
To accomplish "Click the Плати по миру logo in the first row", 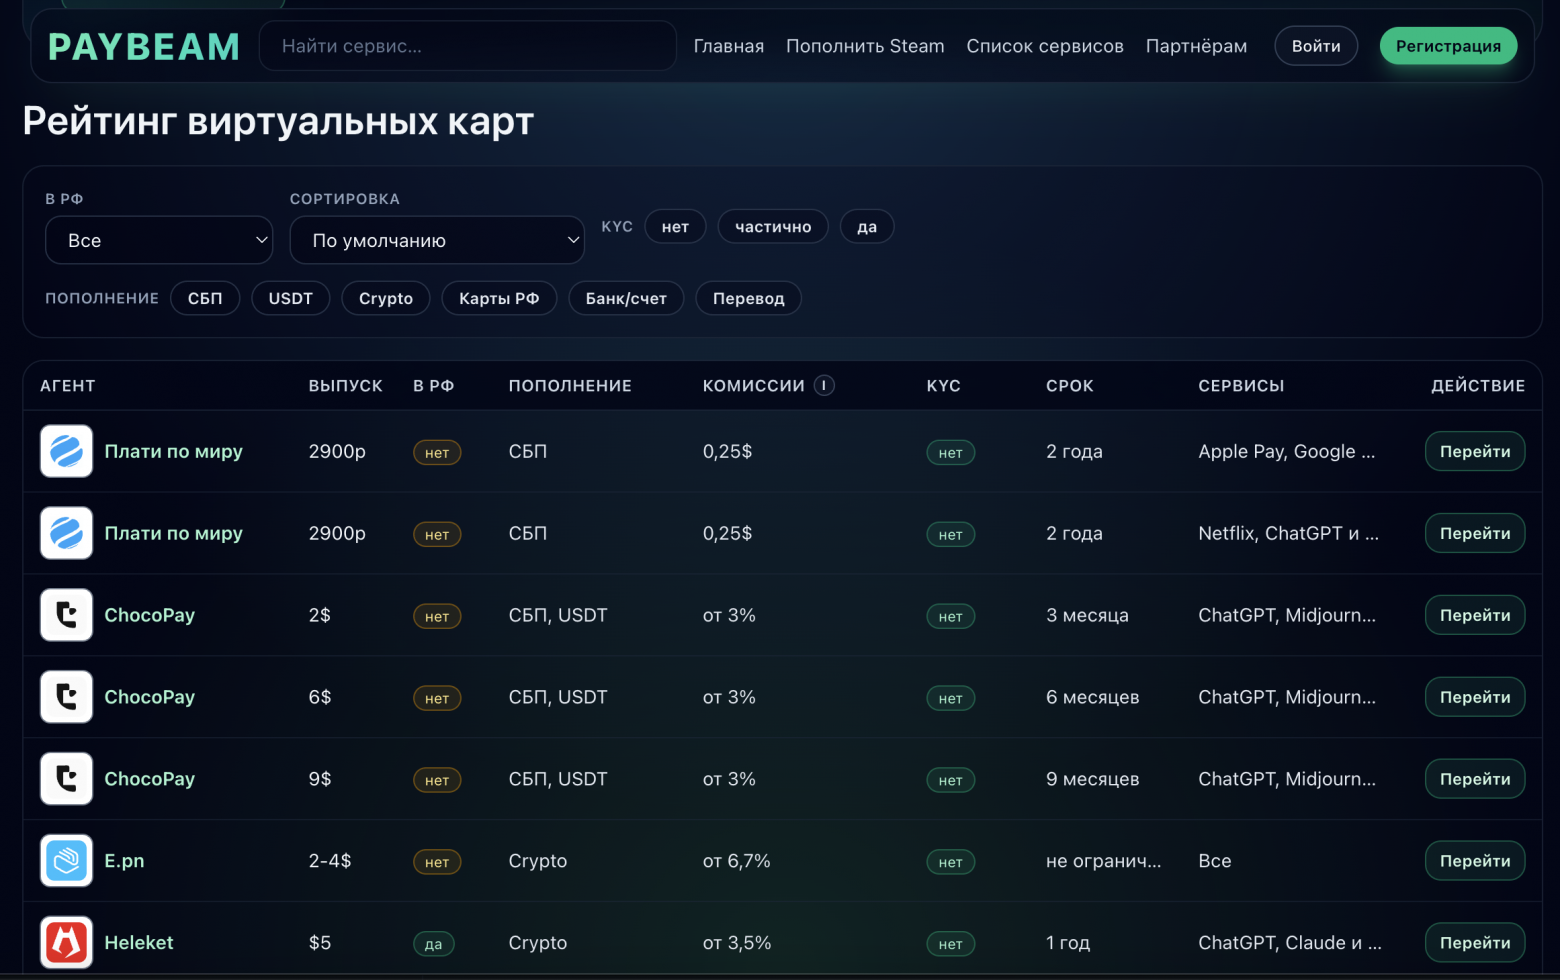I will 66,451.
